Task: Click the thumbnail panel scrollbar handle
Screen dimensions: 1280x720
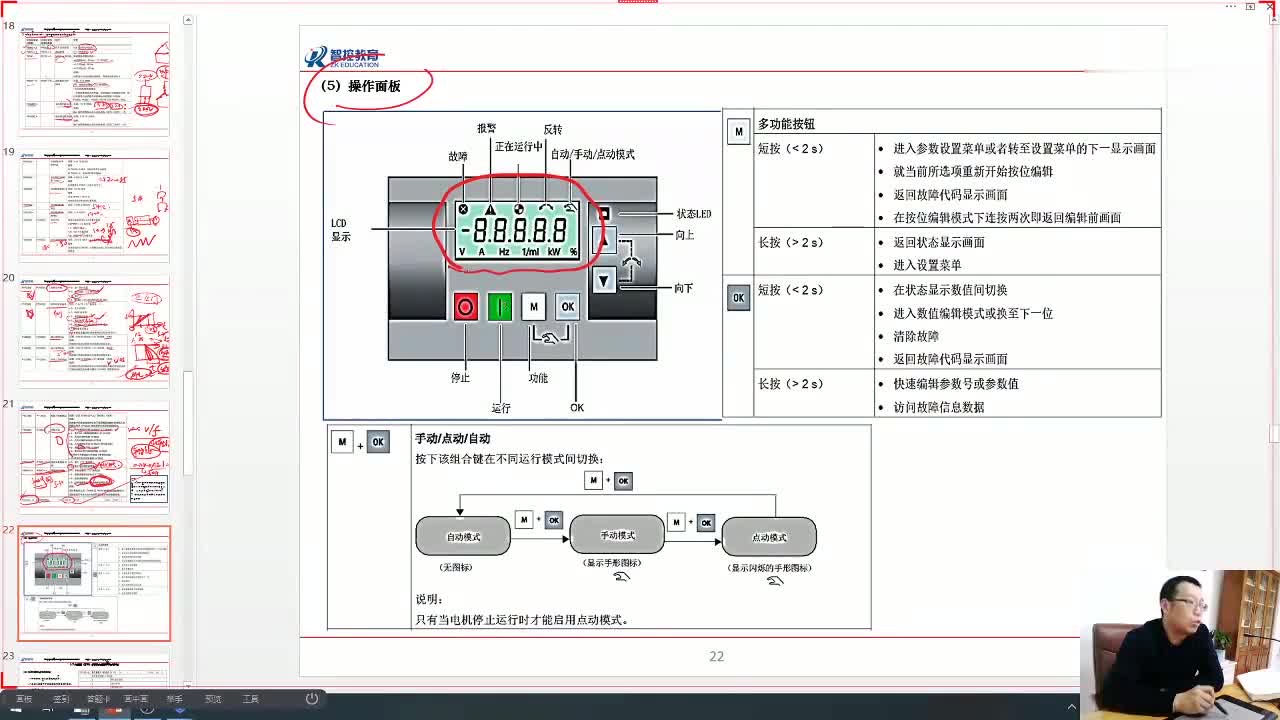Action: [x=186, y=425]
